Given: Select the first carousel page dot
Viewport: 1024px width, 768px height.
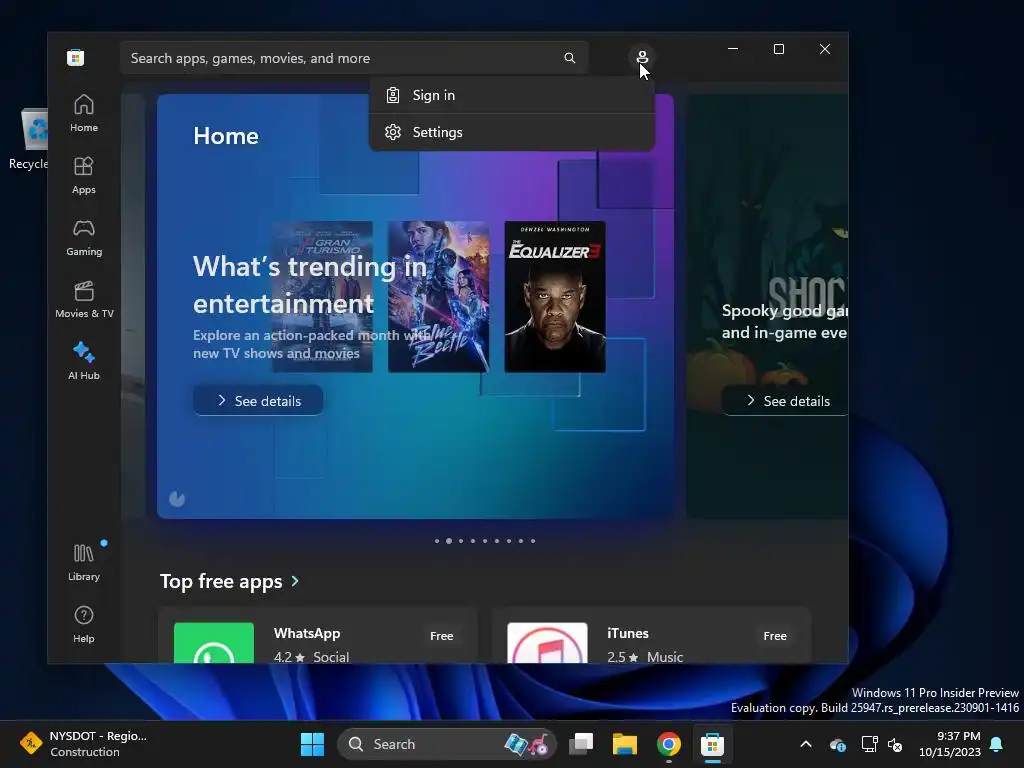Looking at the screenshot, I should (x=437, y=541).
